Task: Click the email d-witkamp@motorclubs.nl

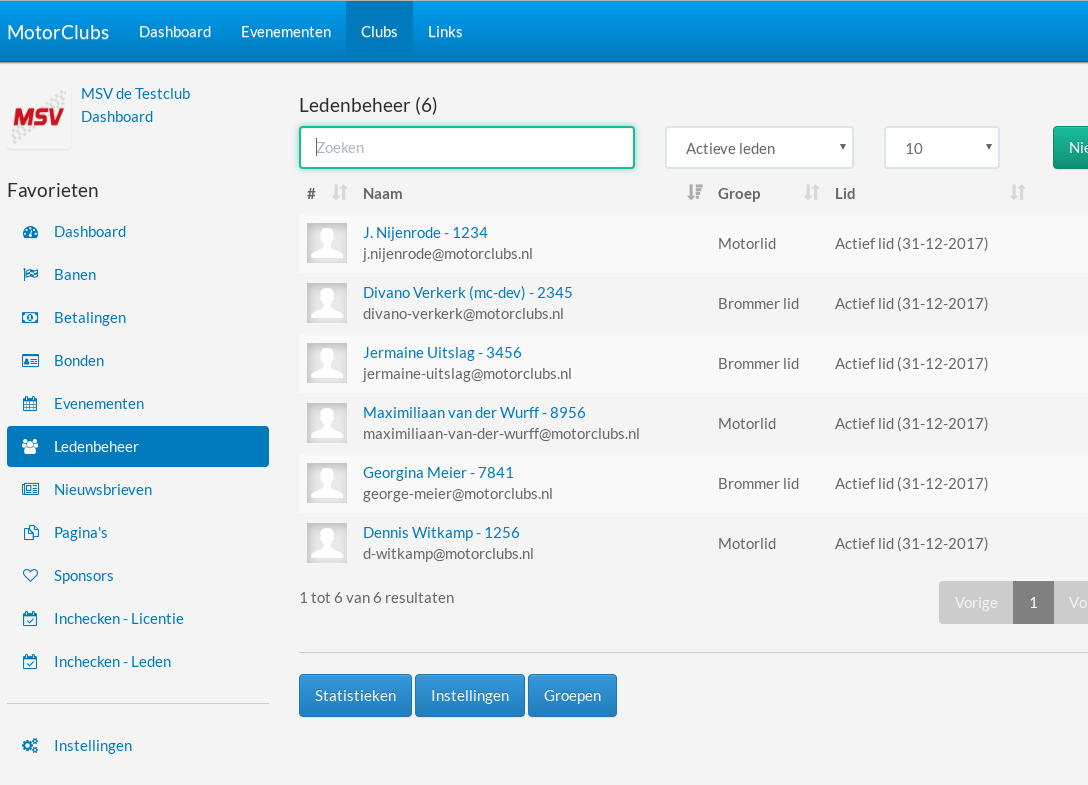Action: 448,554
